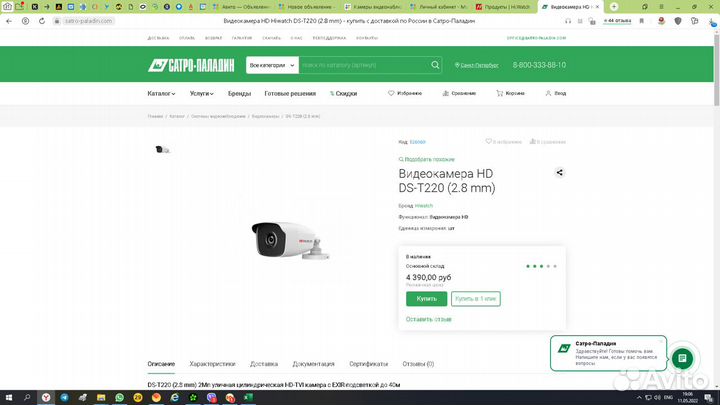This screenshot has width=720, height=405.
Task: Switch to the Документация tab
Action: pyautogui.click(x=314, y=364)
